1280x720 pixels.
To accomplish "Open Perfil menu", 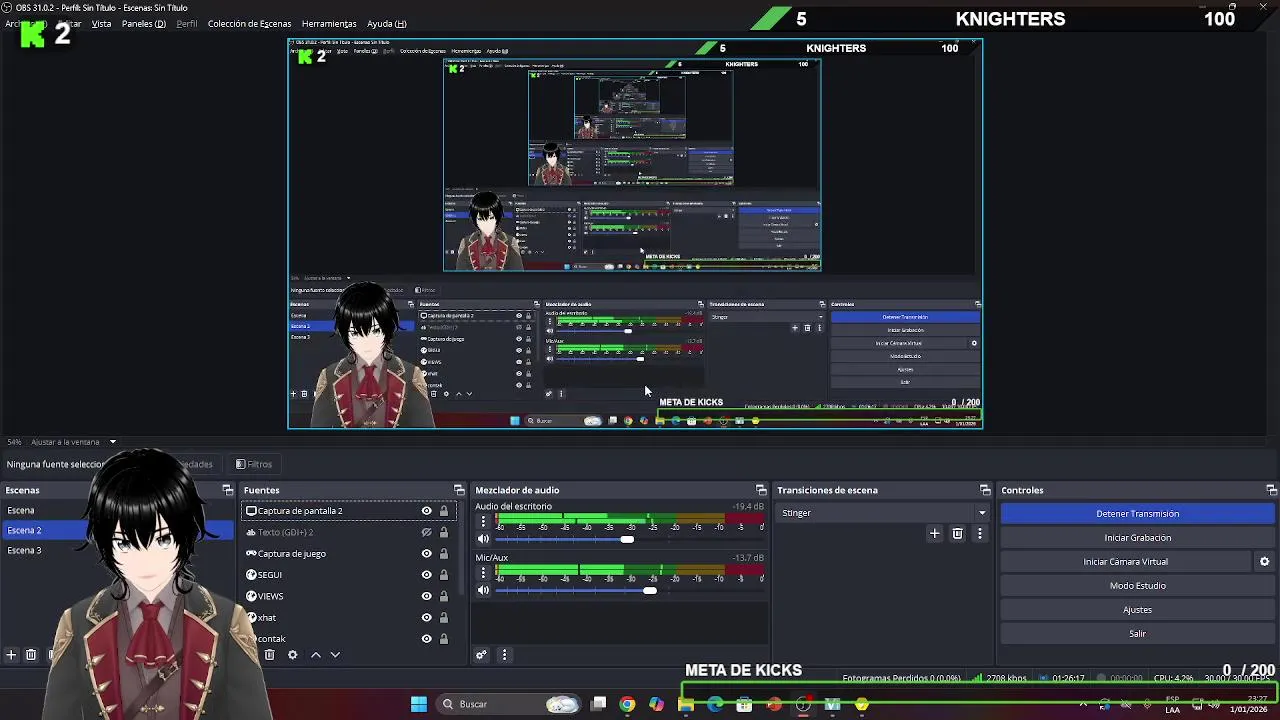I will [x=187, y=24].
